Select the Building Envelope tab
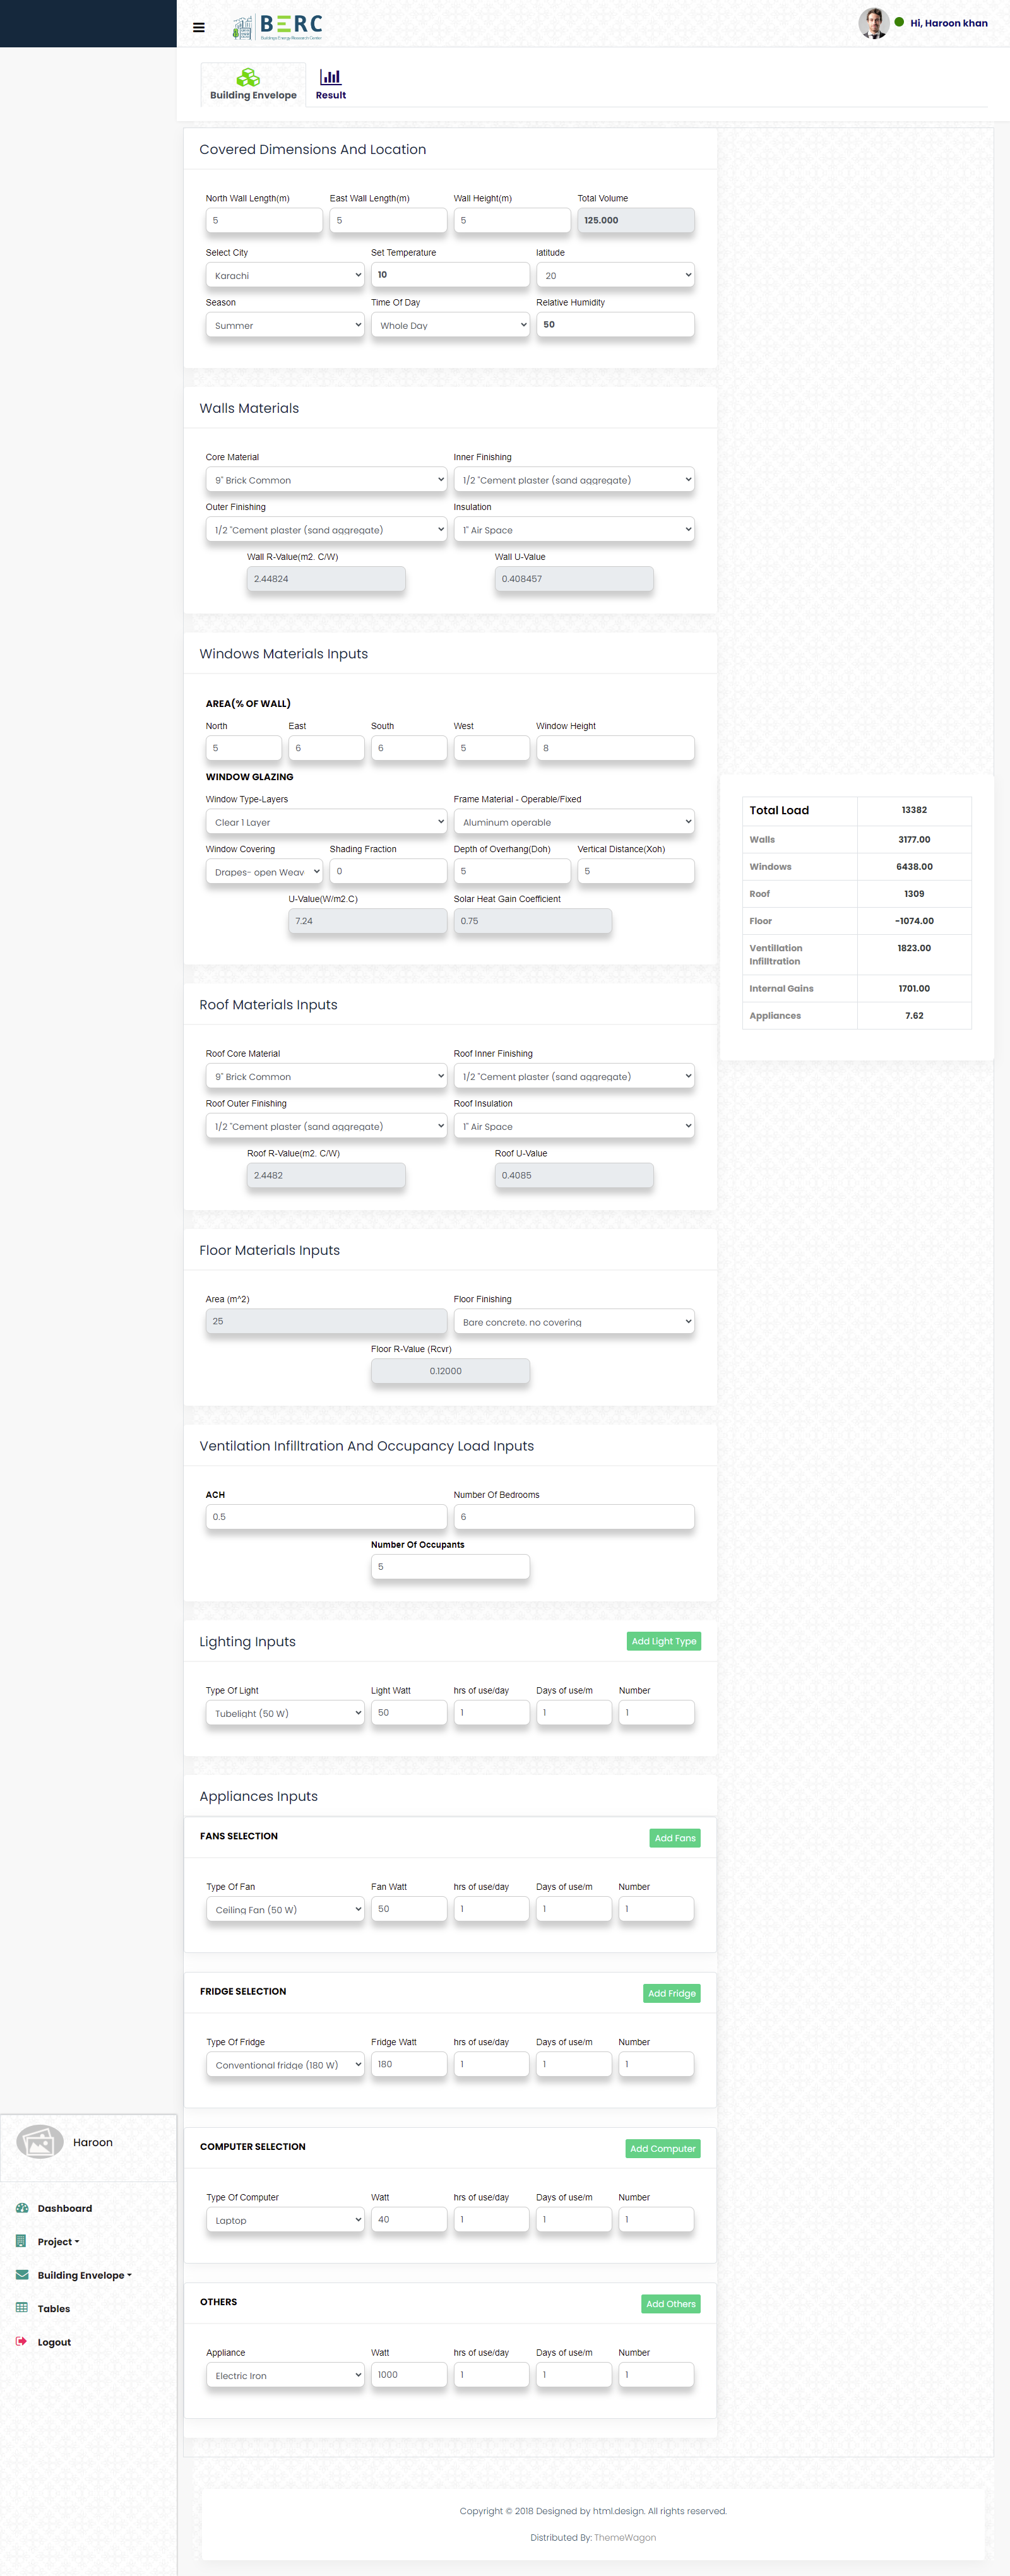 tap(253, 84)
